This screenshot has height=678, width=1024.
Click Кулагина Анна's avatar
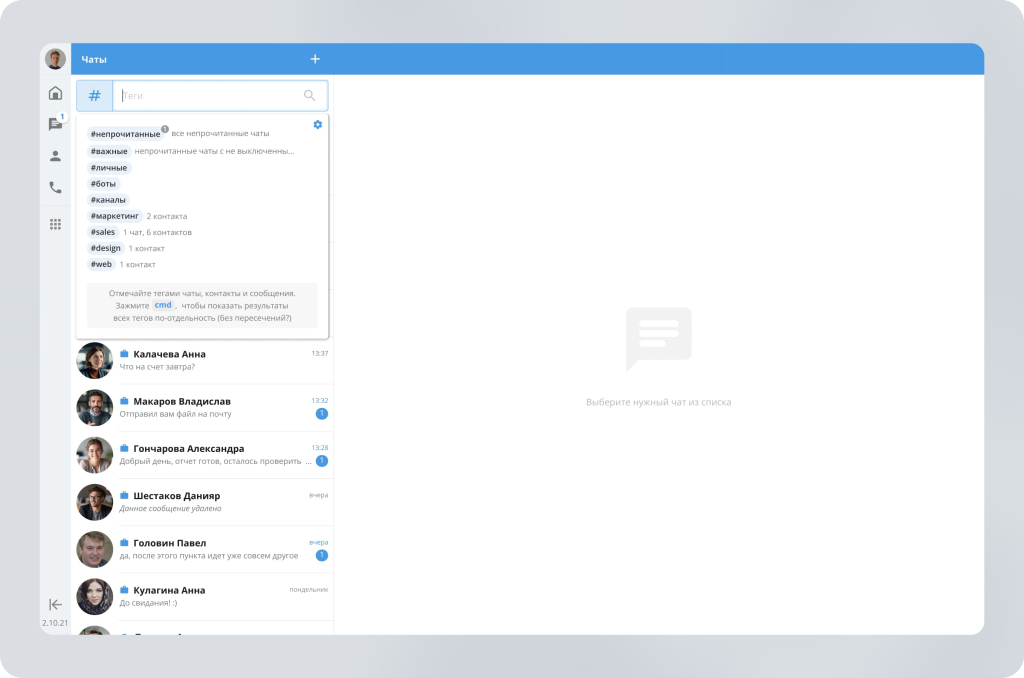pos(95,596)
